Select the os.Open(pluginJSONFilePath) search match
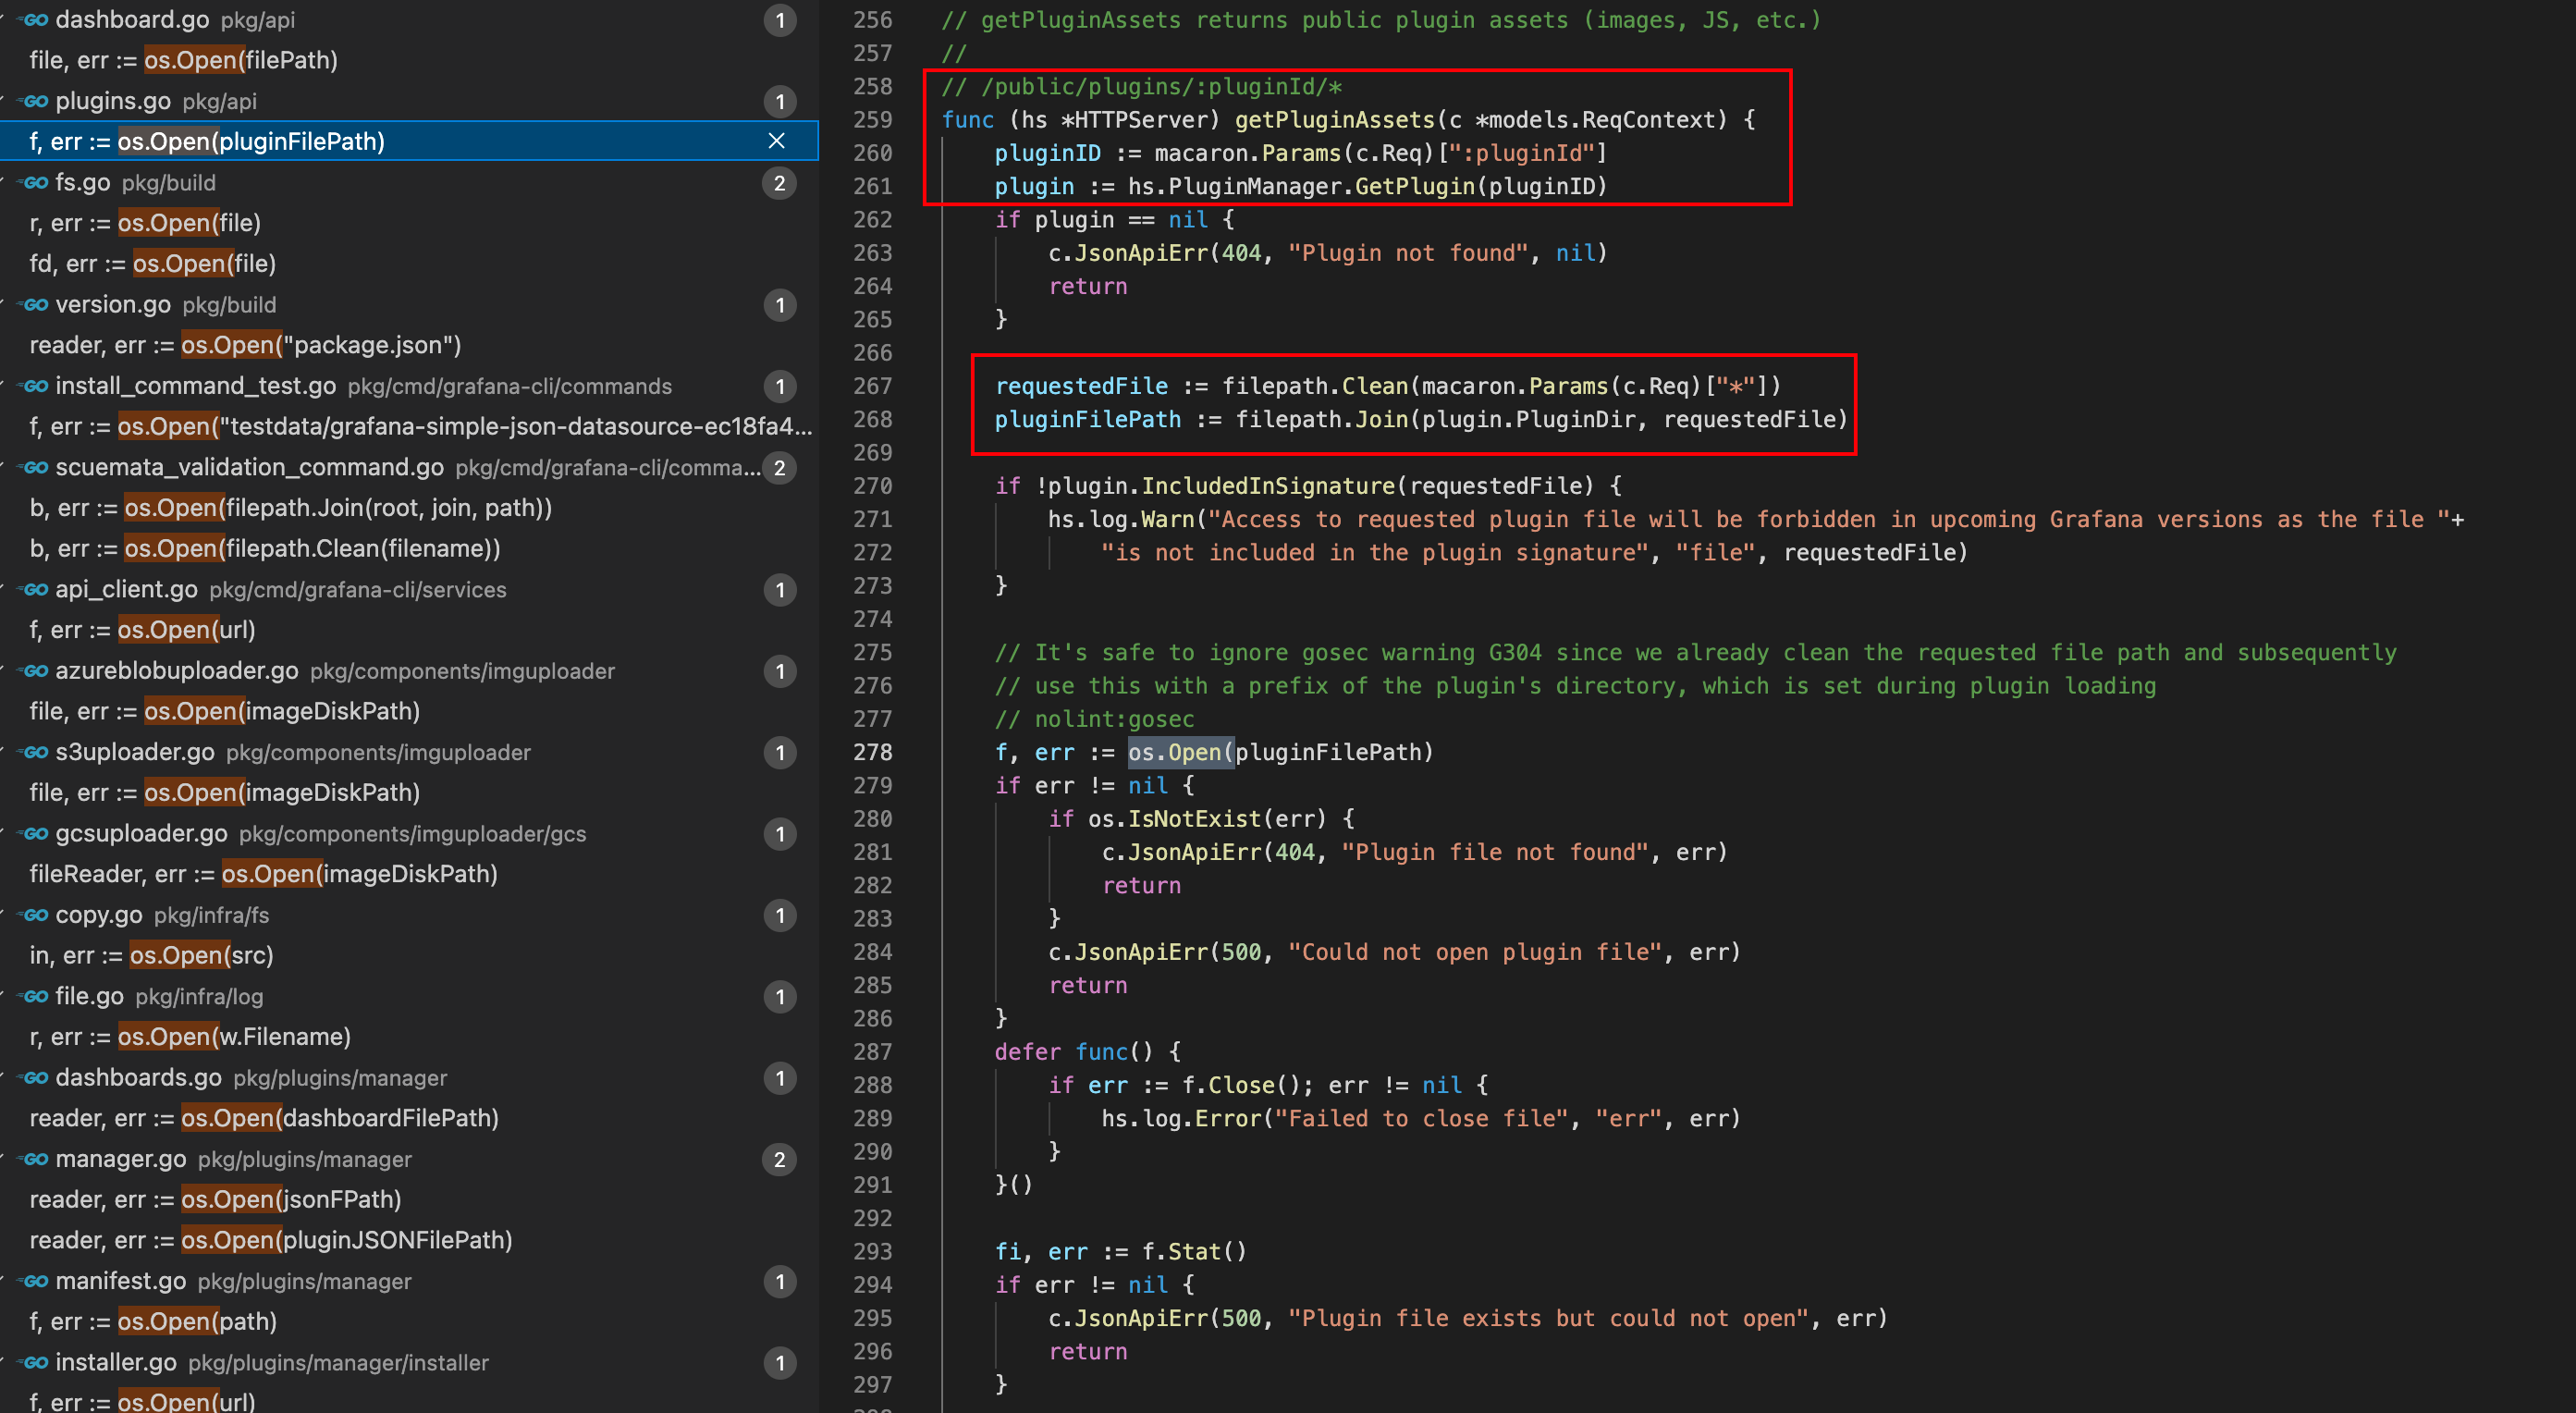Viewport: 2576px width, 1413px height. click(x=270, y=1240)
